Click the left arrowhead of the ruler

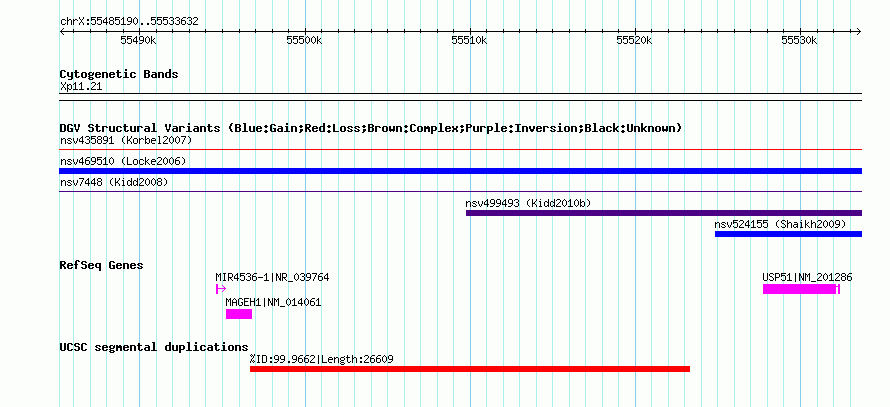(x=62, y=31)
